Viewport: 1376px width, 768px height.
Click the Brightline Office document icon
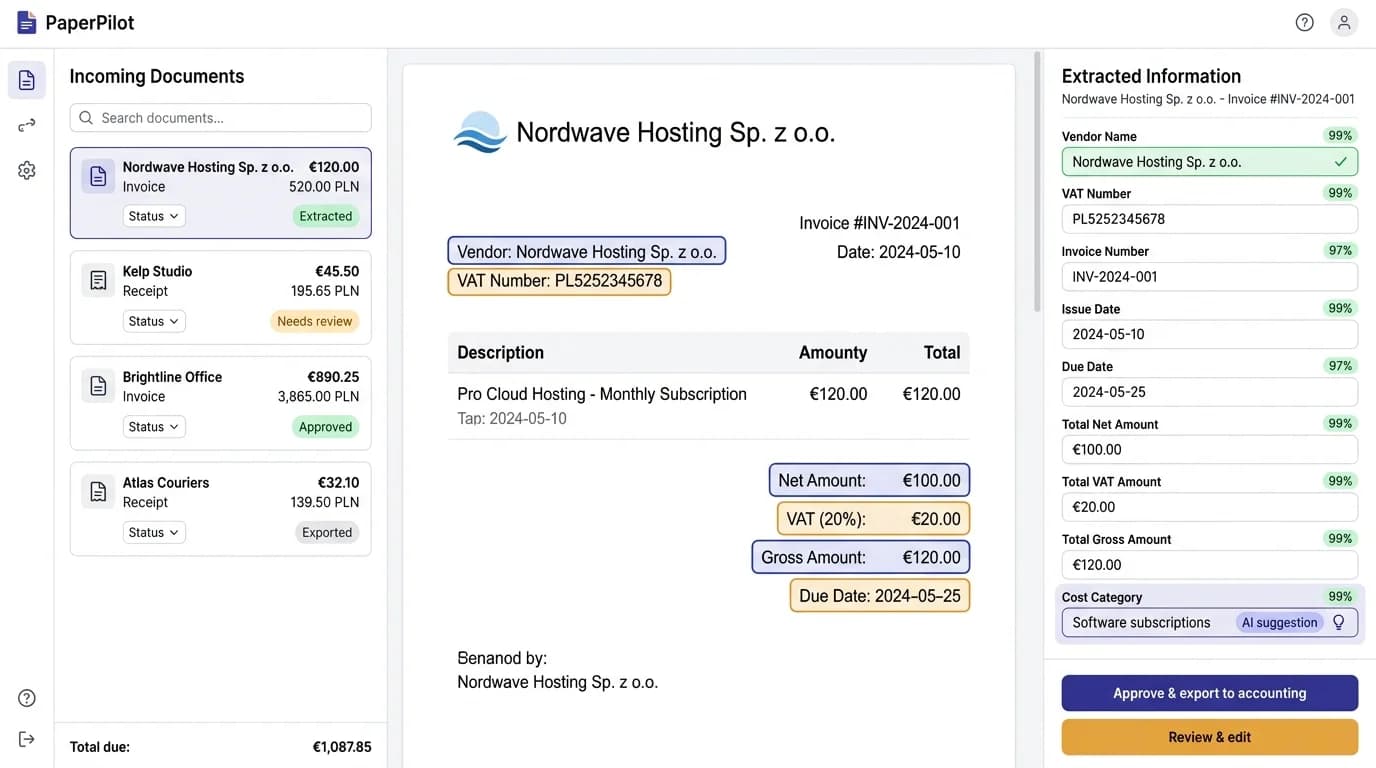(98, 386)
